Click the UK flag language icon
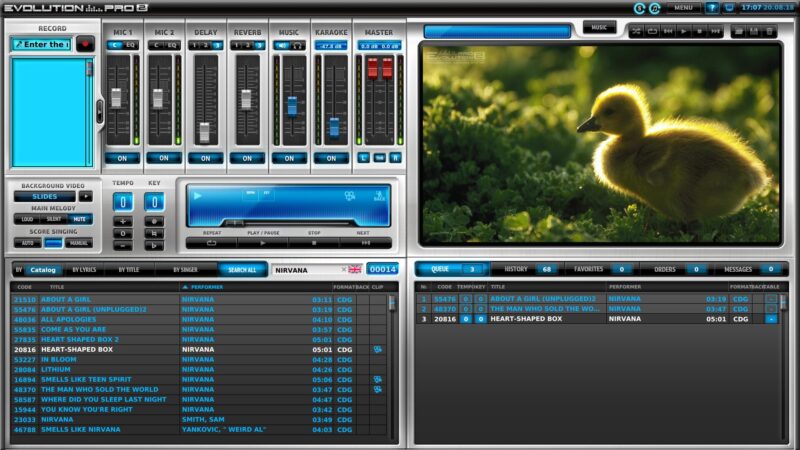800x450 pixels. (355, 269)
